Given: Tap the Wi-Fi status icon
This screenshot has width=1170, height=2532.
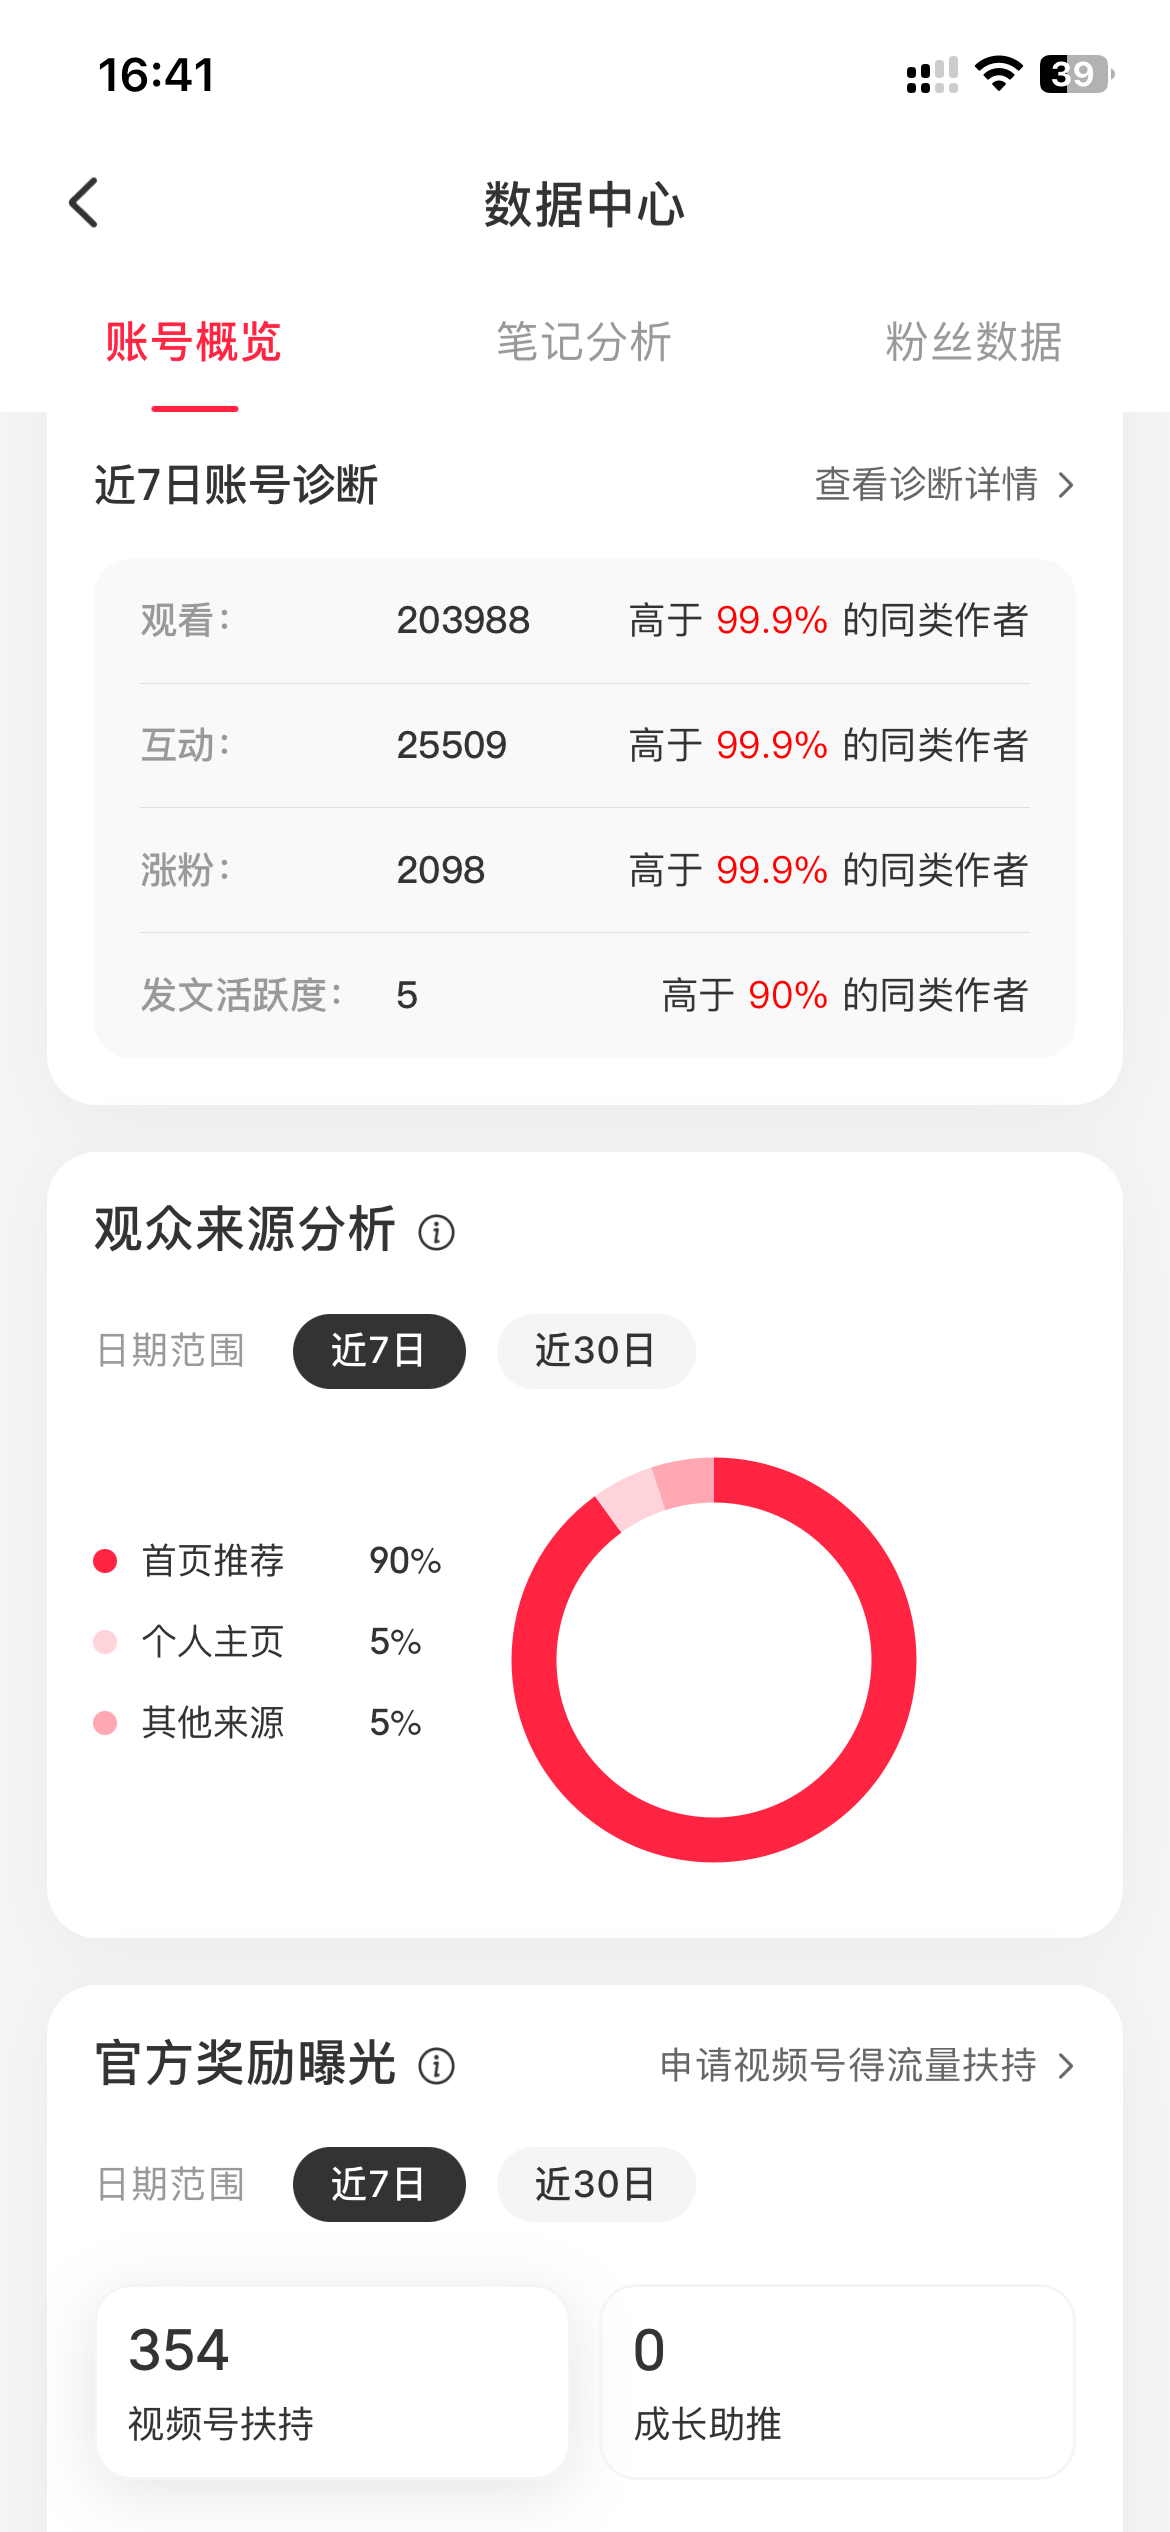Looking at the screenshot, I should click(x=998, y=74).
